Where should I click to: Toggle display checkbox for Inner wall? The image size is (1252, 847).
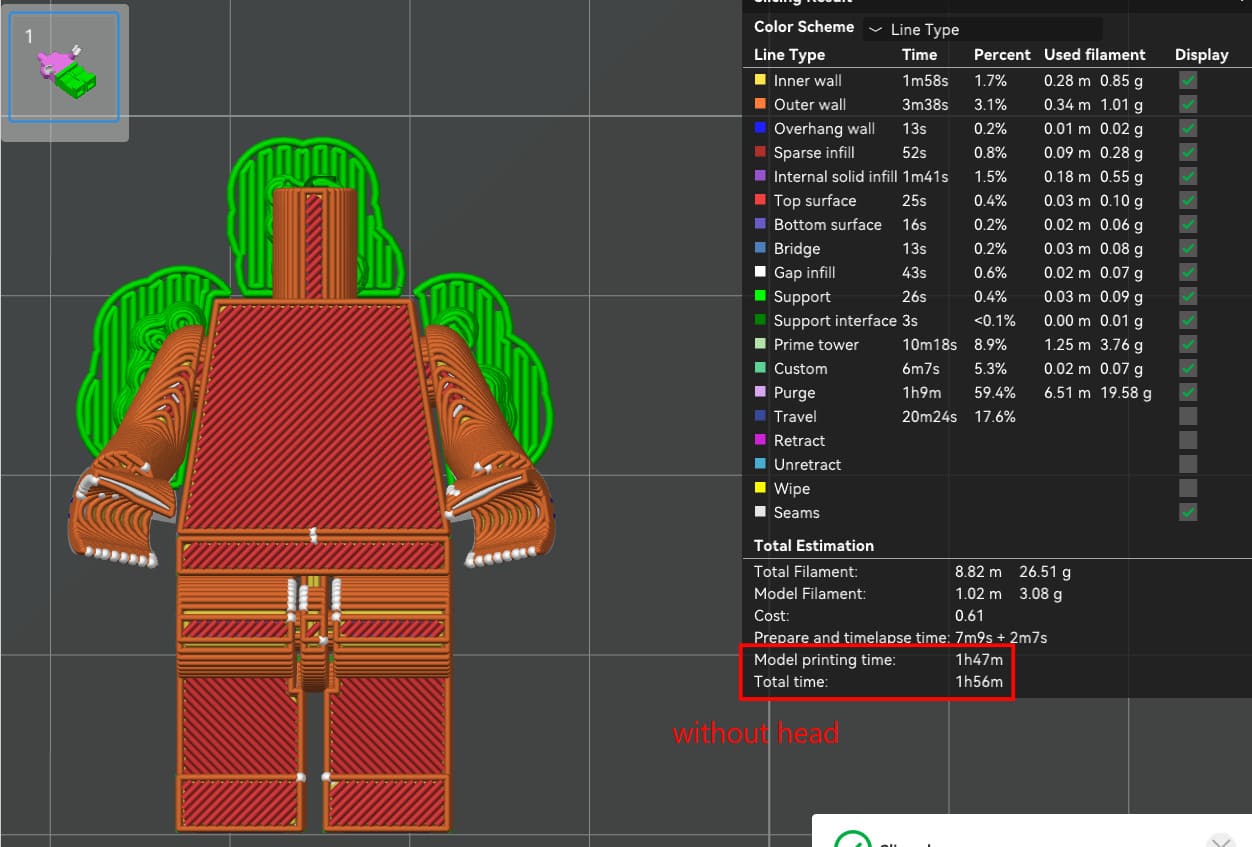point(1188,80)
